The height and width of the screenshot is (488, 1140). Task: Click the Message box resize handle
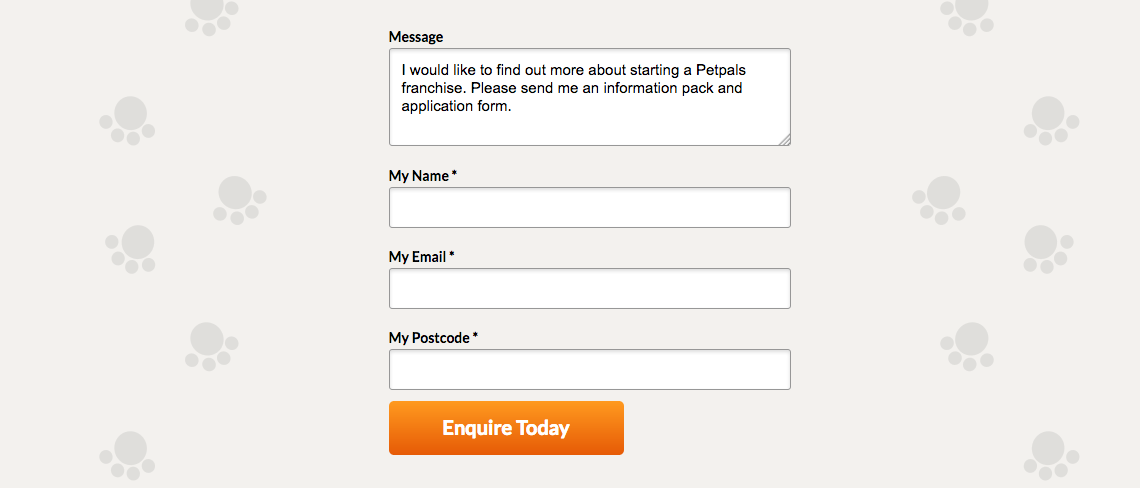point(784,140)
